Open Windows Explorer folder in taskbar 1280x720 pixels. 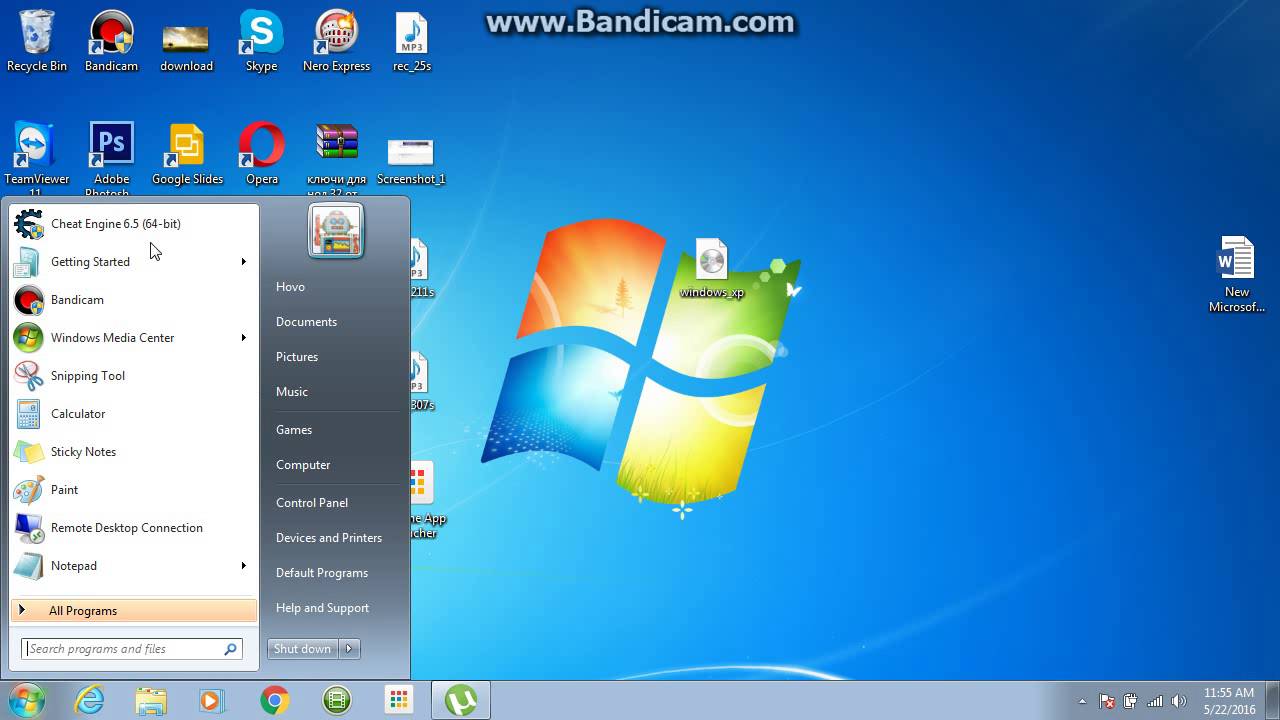click(151, 701)
